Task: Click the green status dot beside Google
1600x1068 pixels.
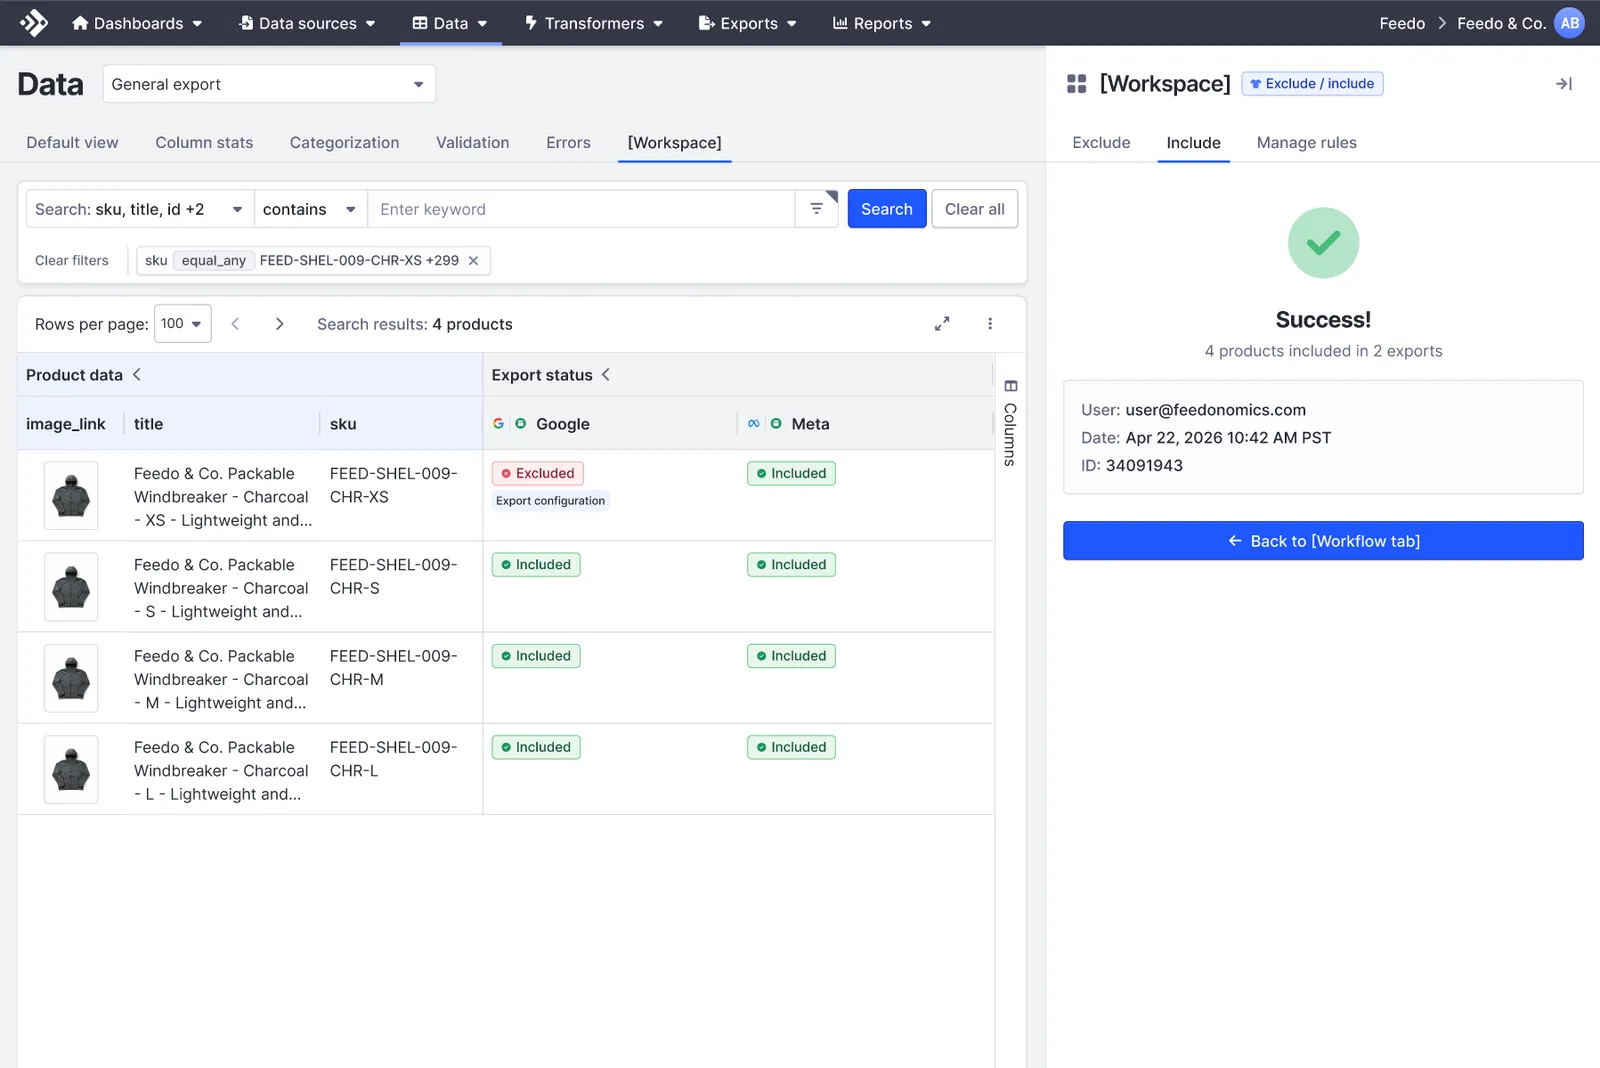Action: point(521,424)
